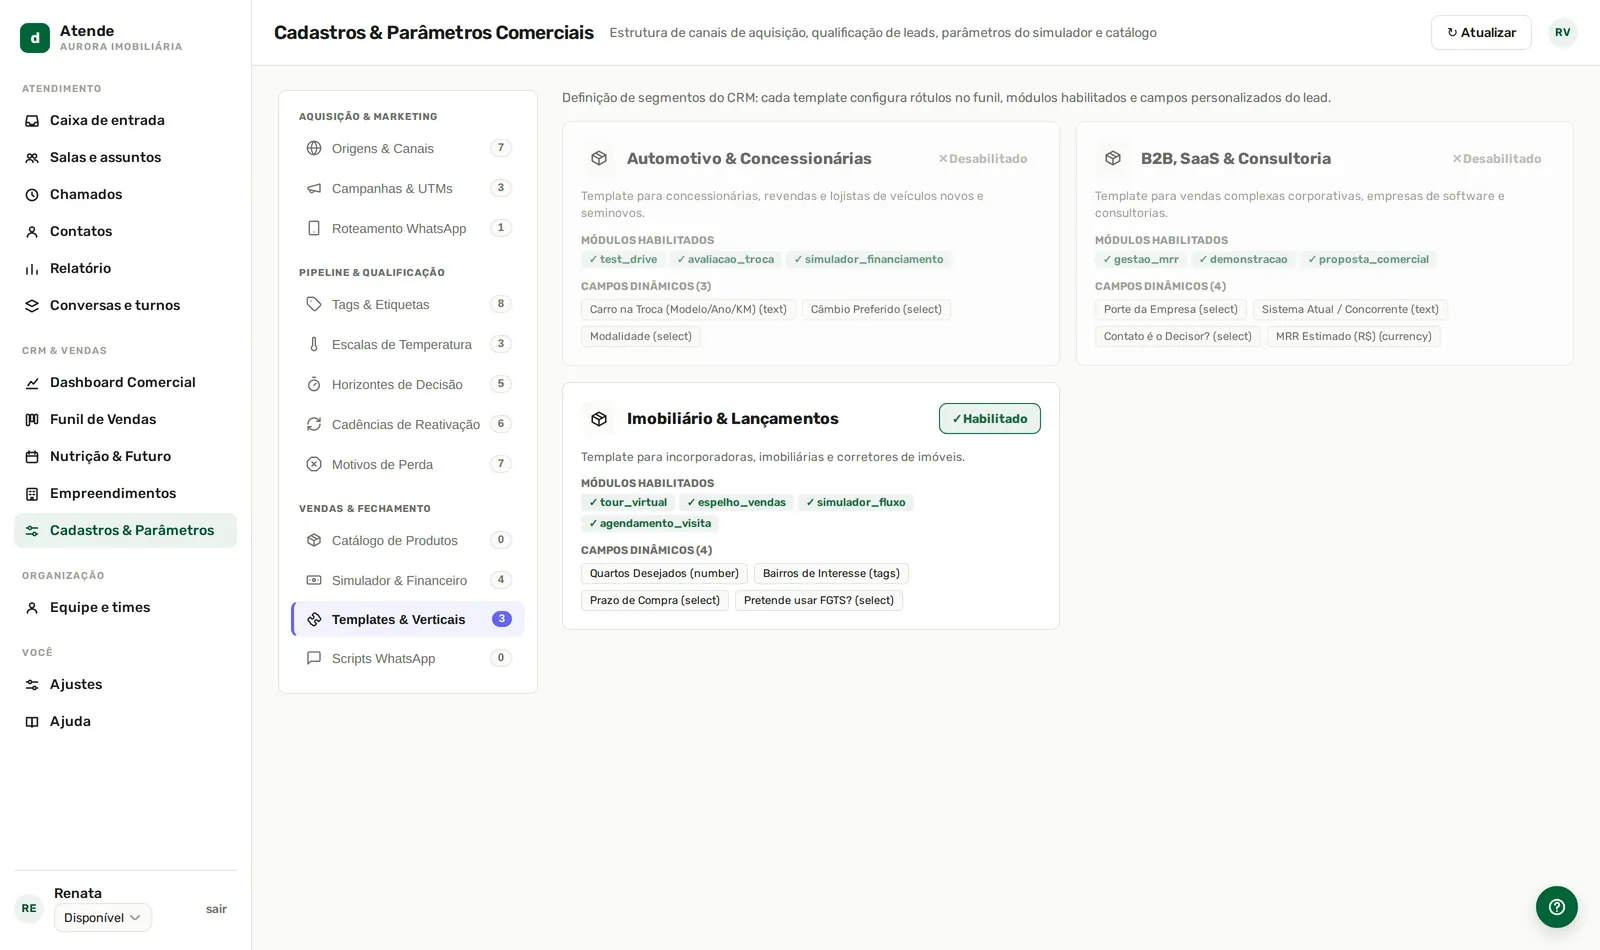Click the Simulador & Financeiro banknote icon

point(314,580)
